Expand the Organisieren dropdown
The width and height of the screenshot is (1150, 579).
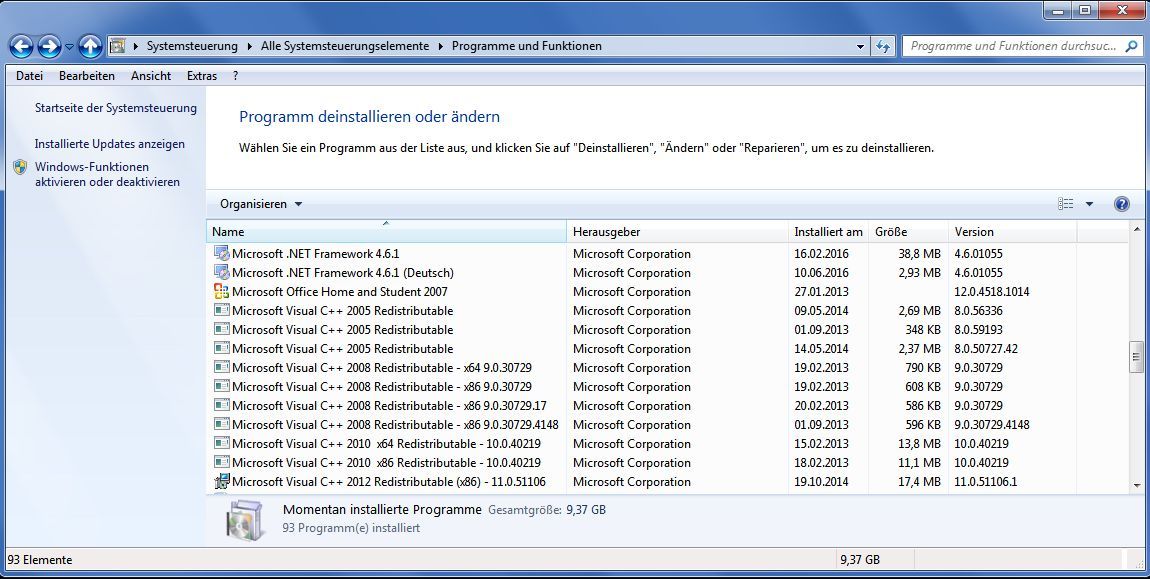click(261, 204)
